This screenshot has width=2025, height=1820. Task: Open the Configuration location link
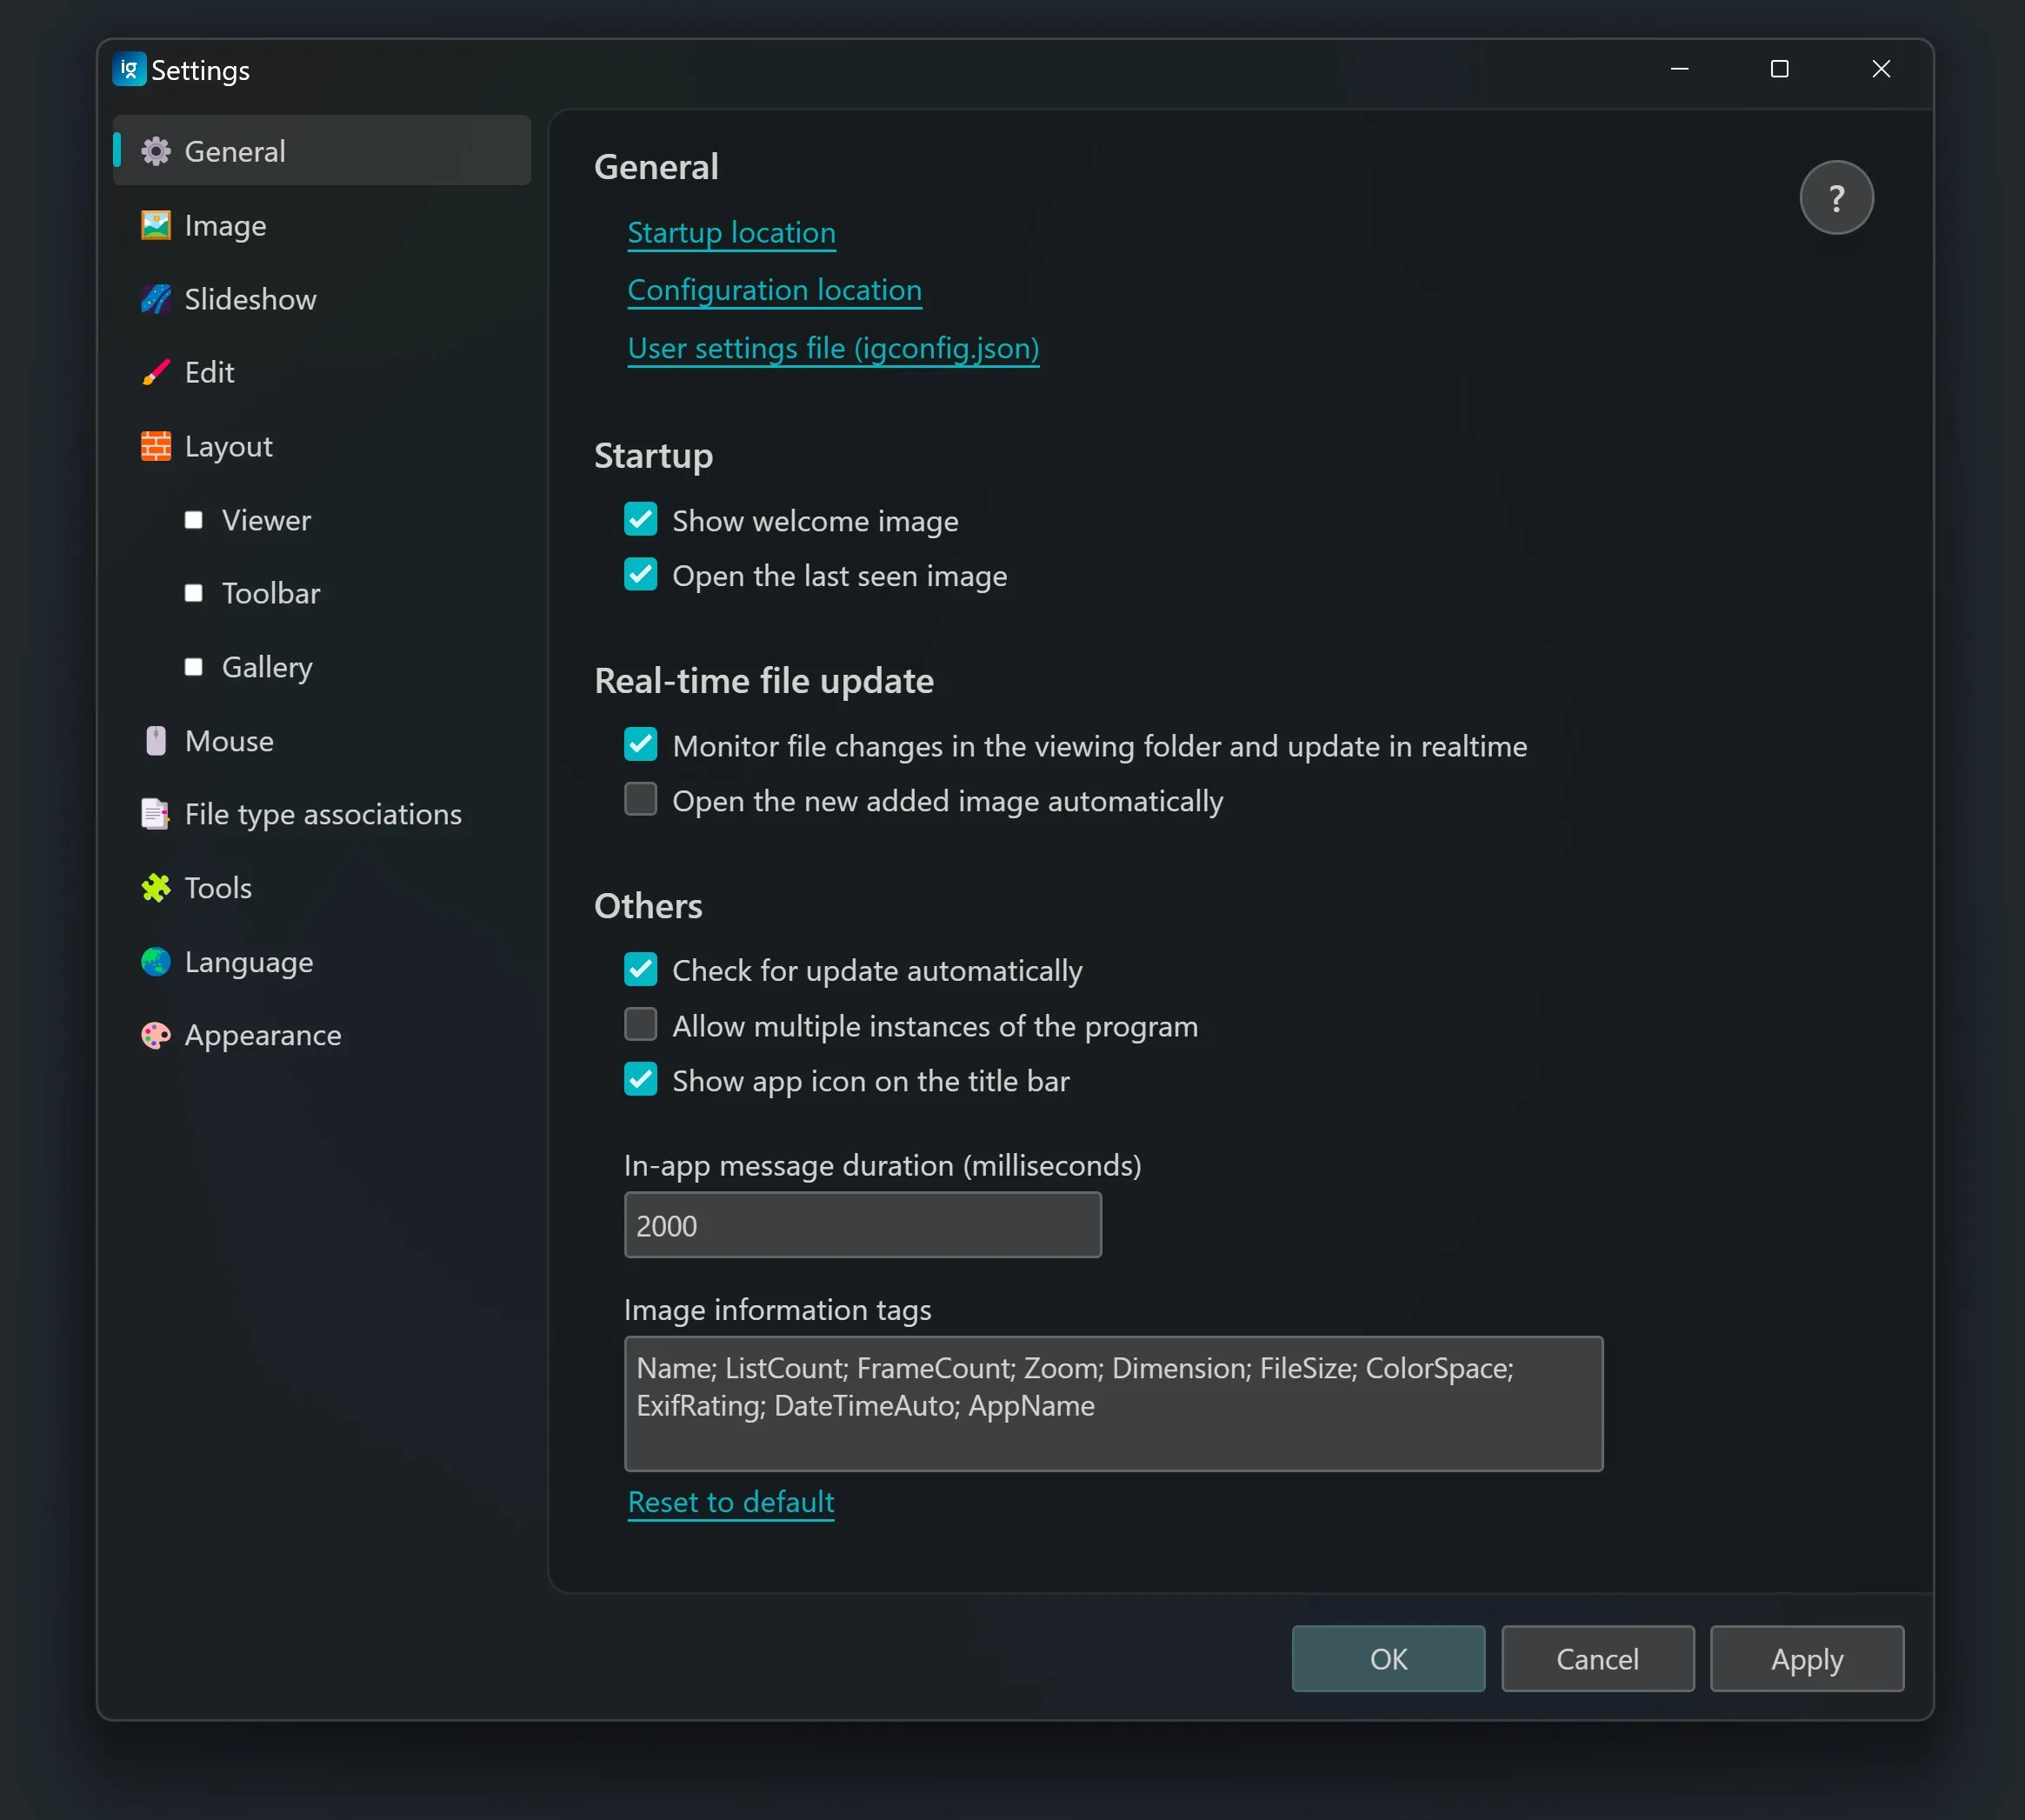(774, 290)
